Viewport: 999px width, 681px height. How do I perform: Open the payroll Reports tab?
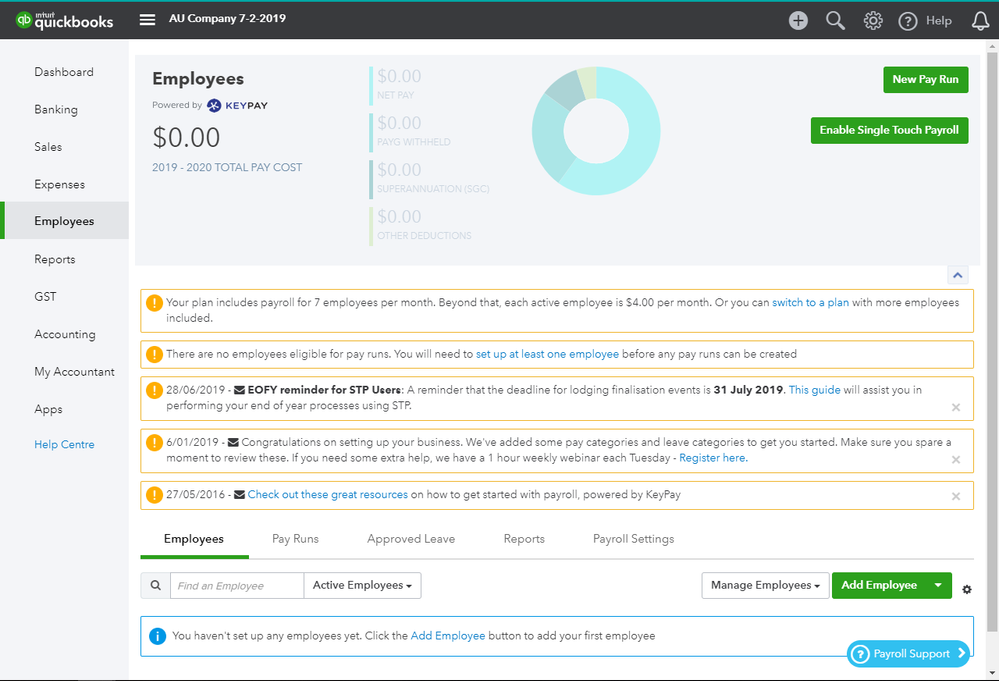[x=524, y=539]
